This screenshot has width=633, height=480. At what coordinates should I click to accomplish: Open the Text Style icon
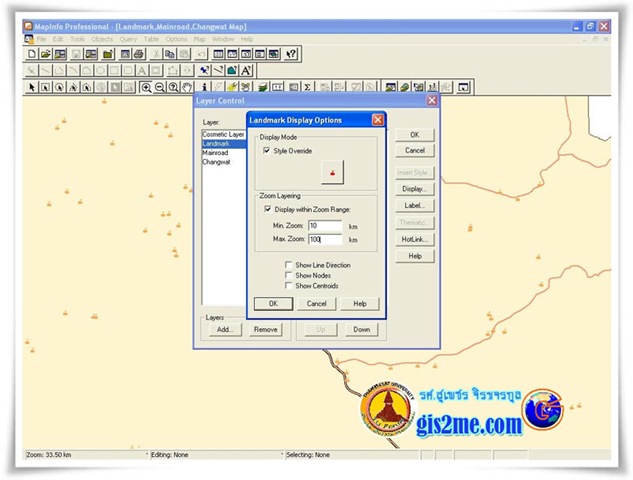pos(246,71)
